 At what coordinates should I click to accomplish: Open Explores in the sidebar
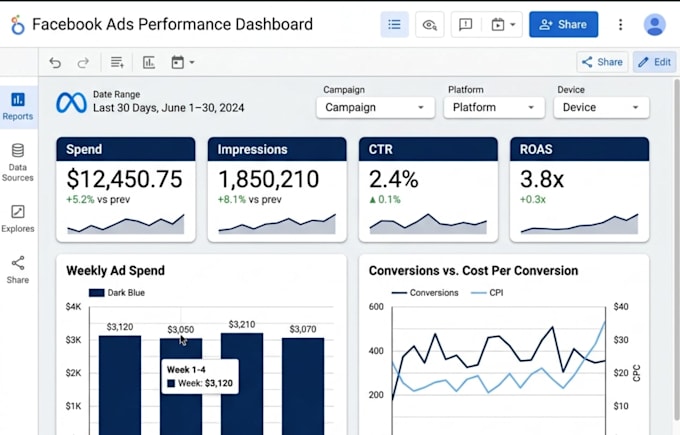pyautogui.click(x=17, y=219)
